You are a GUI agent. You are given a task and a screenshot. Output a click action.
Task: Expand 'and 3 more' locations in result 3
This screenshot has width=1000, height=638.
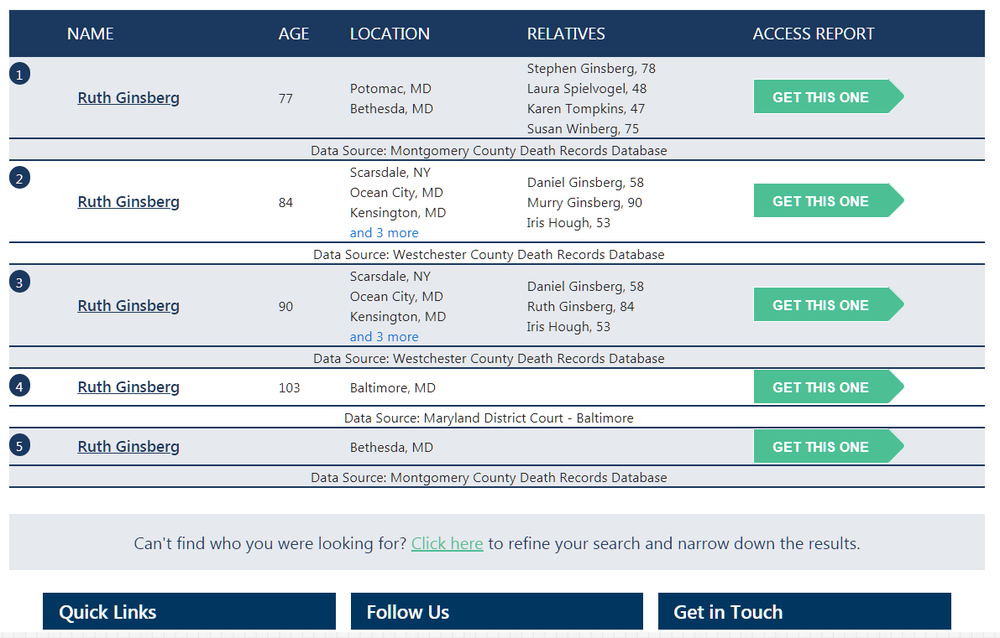click(x=384, y=337)
